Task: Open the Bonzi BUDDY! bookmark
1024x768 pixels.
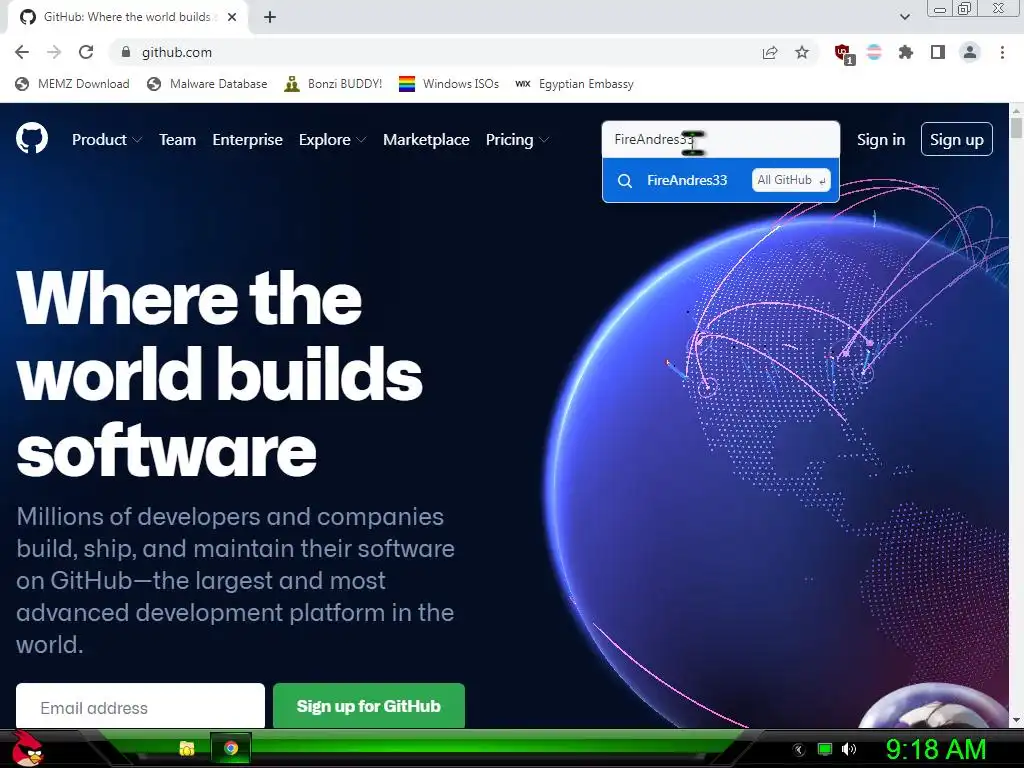Action: point(333,84)
